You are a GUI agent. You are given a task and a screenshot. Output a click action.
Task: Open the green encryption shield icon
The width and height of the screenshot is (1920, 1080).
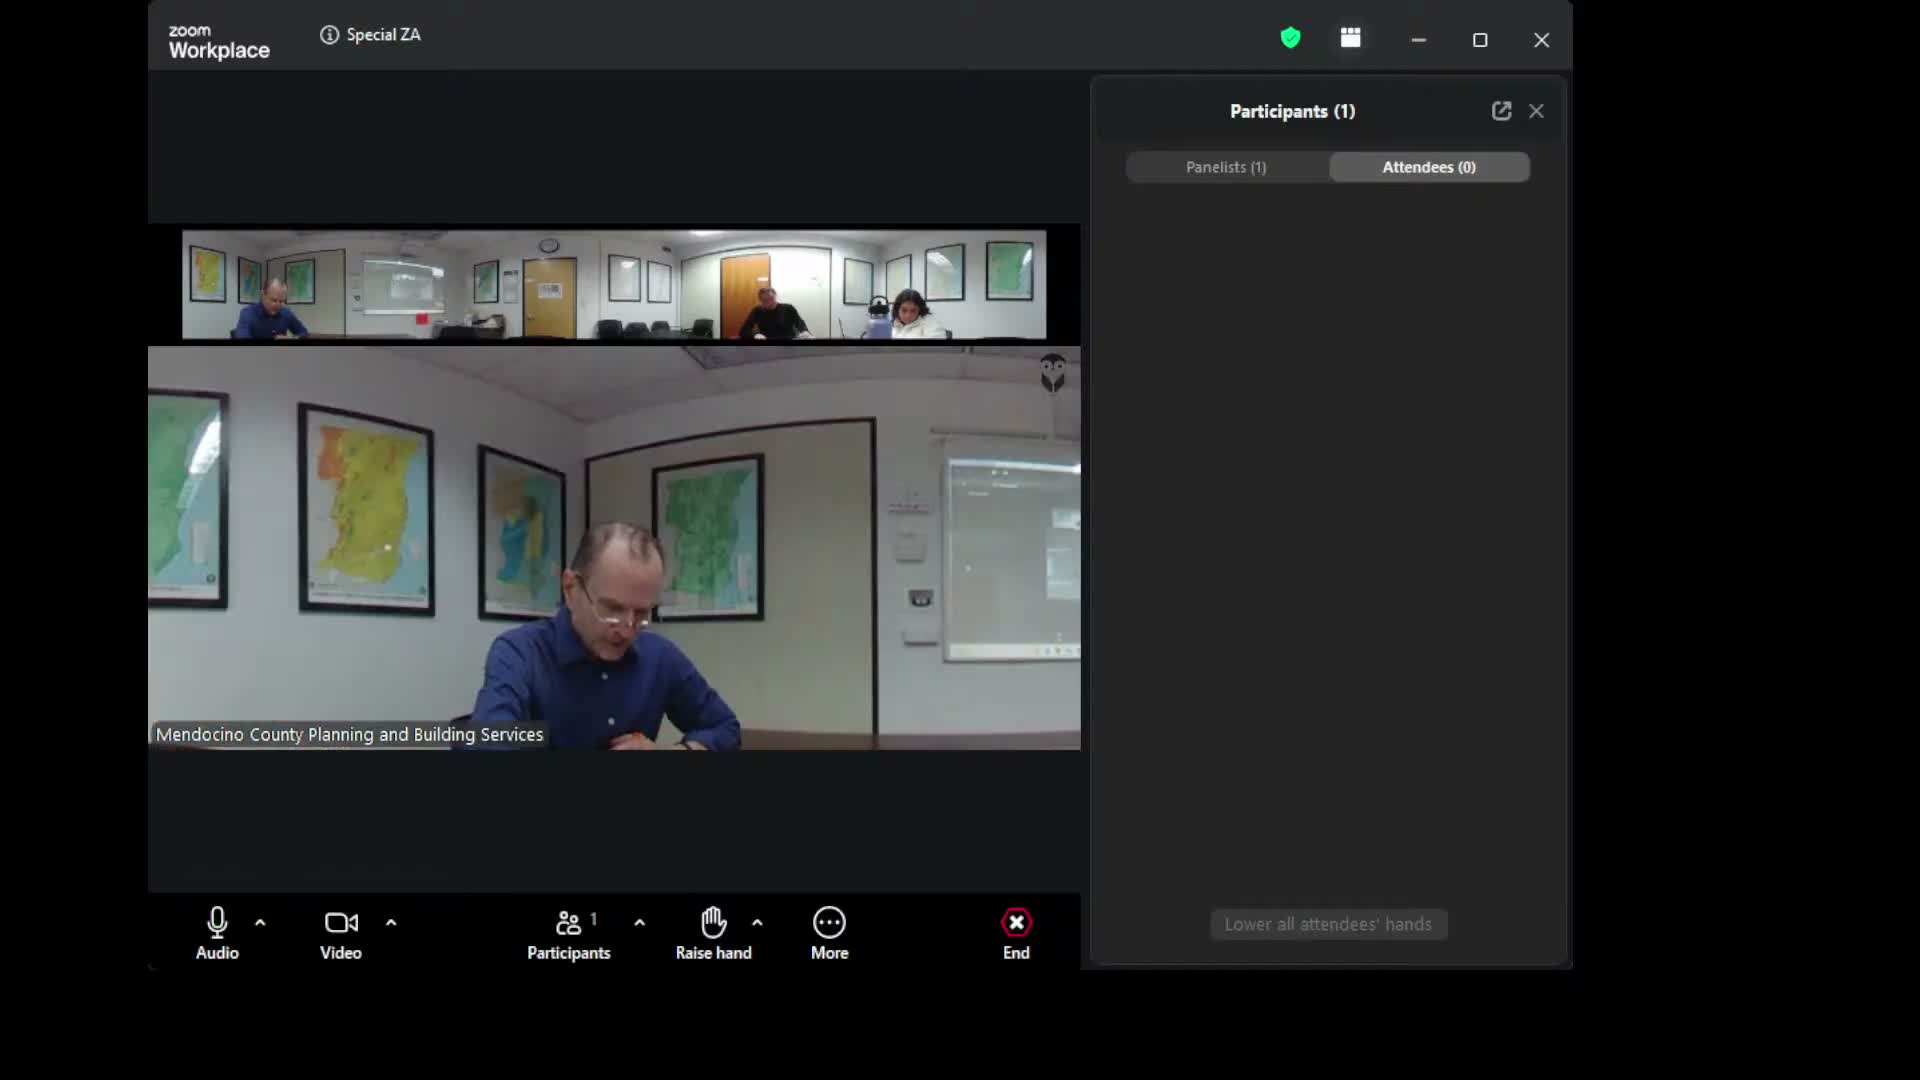pyautogui.click(x=1290, y=38)
